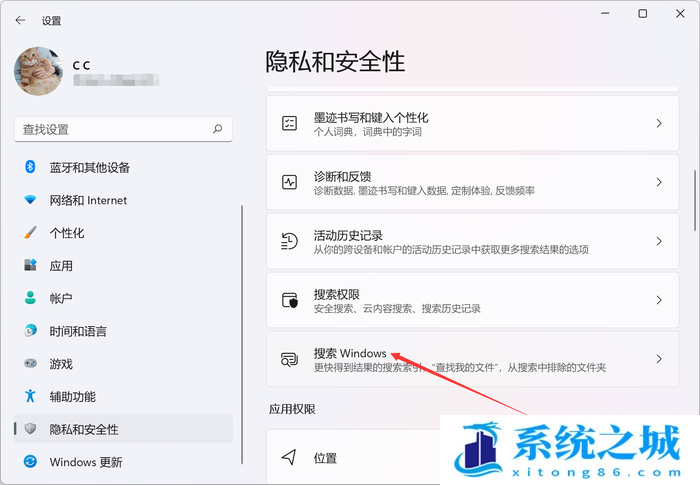The height and width of the screenshot is (485, 700).
Task: Click the search permissions shield icon
Action: coord(289,300)
